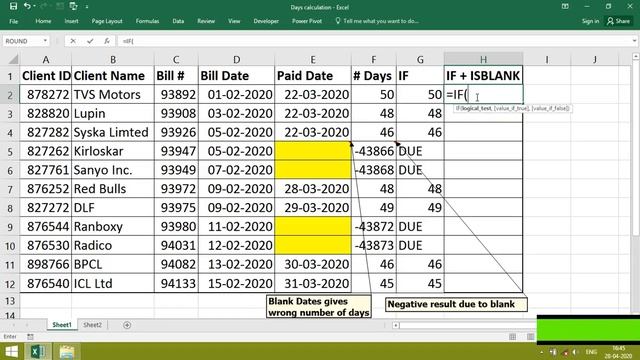Click the Excel taskbar icon
The image size is (640, 360).
(38, 351)
